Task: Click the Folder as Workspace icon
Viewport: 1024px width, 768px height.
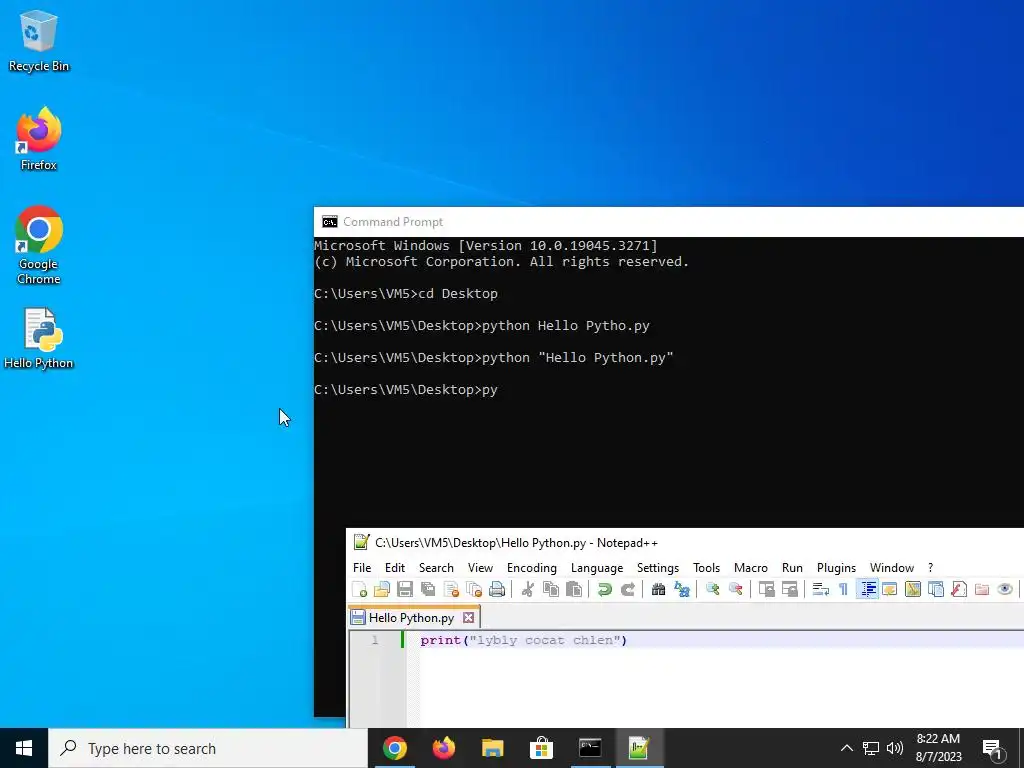Action: click(982, 590)
